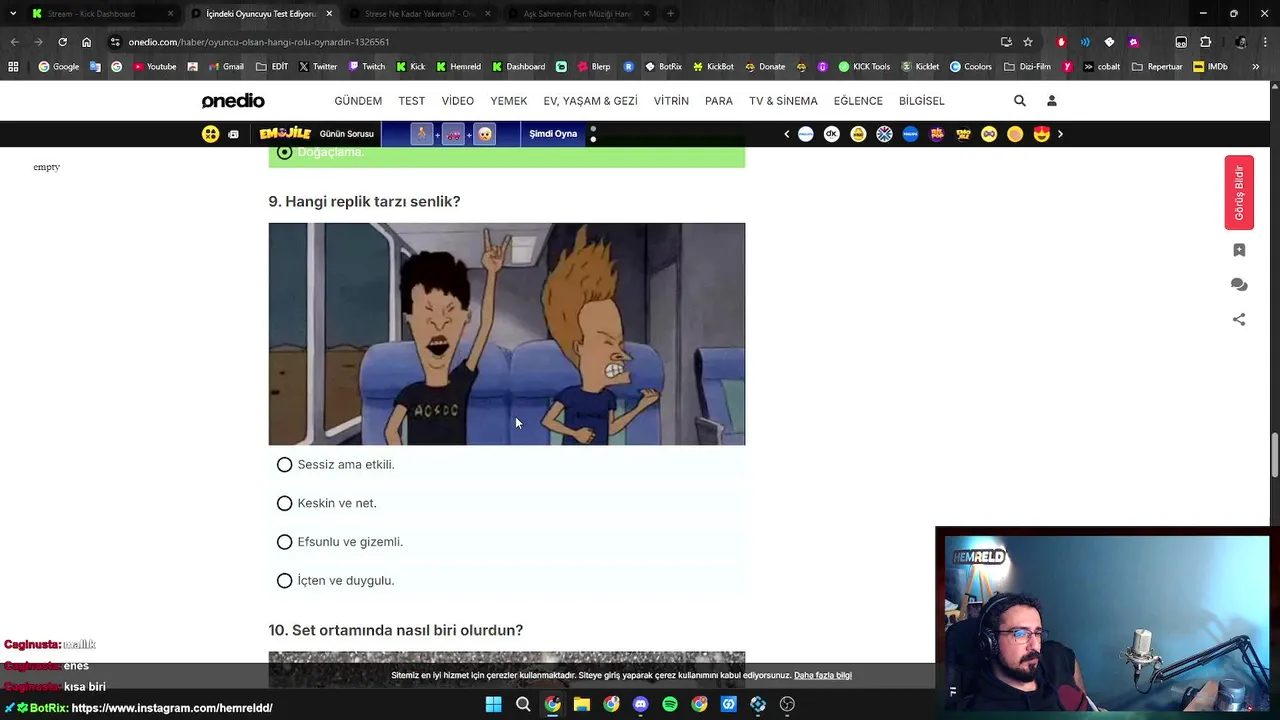Open the Youtube bookmark
This screenshot has height=720, width=1280.
[x=154, y=67]
